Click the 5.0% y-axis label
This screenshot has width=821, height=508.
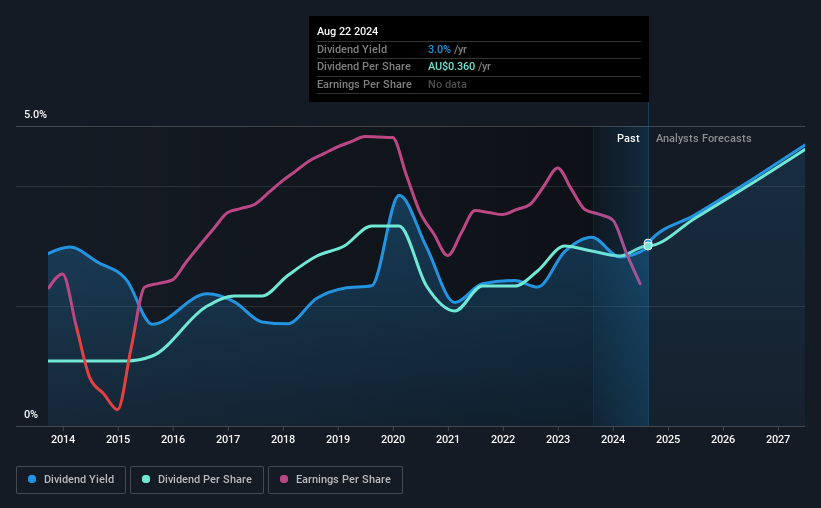tap(35, 114)
